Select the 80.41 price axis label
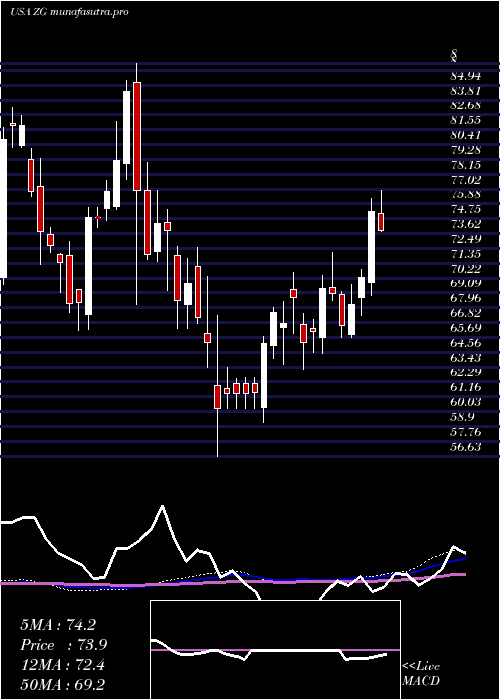The height and width of the screenshot is (700, 500). 466,135
